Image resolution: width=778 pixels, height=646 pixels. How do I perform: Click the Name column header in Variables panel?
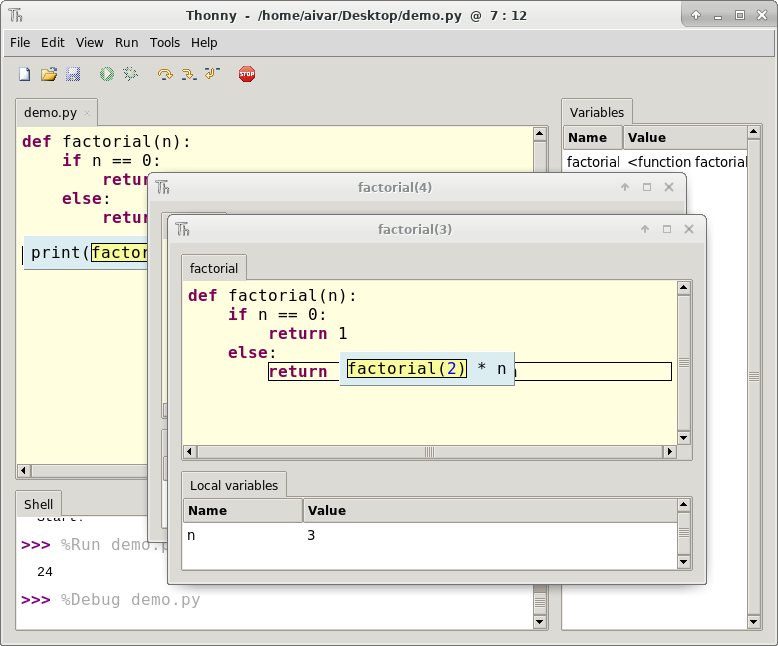[x=588, y=138]
